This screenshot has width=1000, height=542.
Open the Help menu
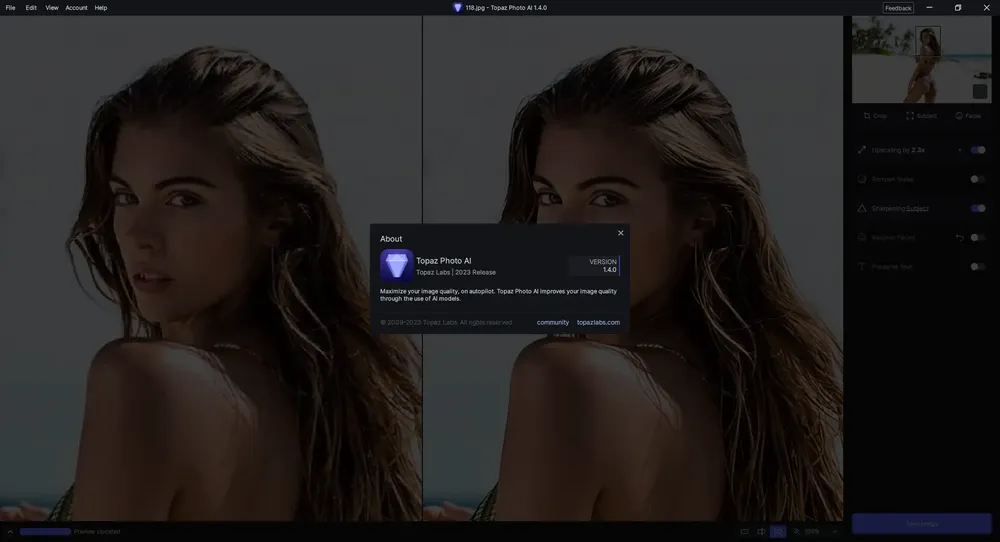(x=101, y=8)
